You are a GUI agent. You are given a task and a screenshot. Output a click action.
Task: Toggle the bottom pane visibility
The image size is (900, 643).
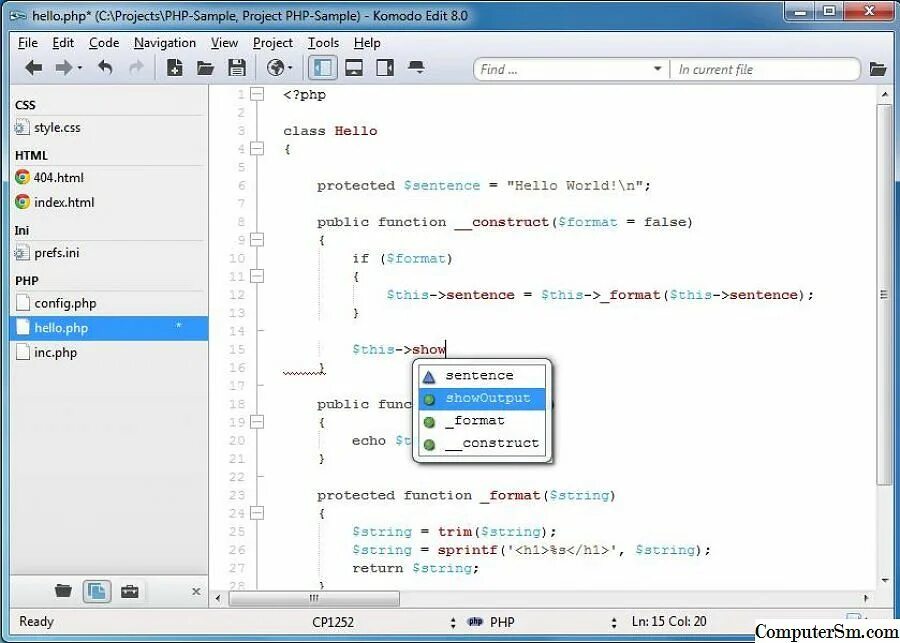(354, 68)
